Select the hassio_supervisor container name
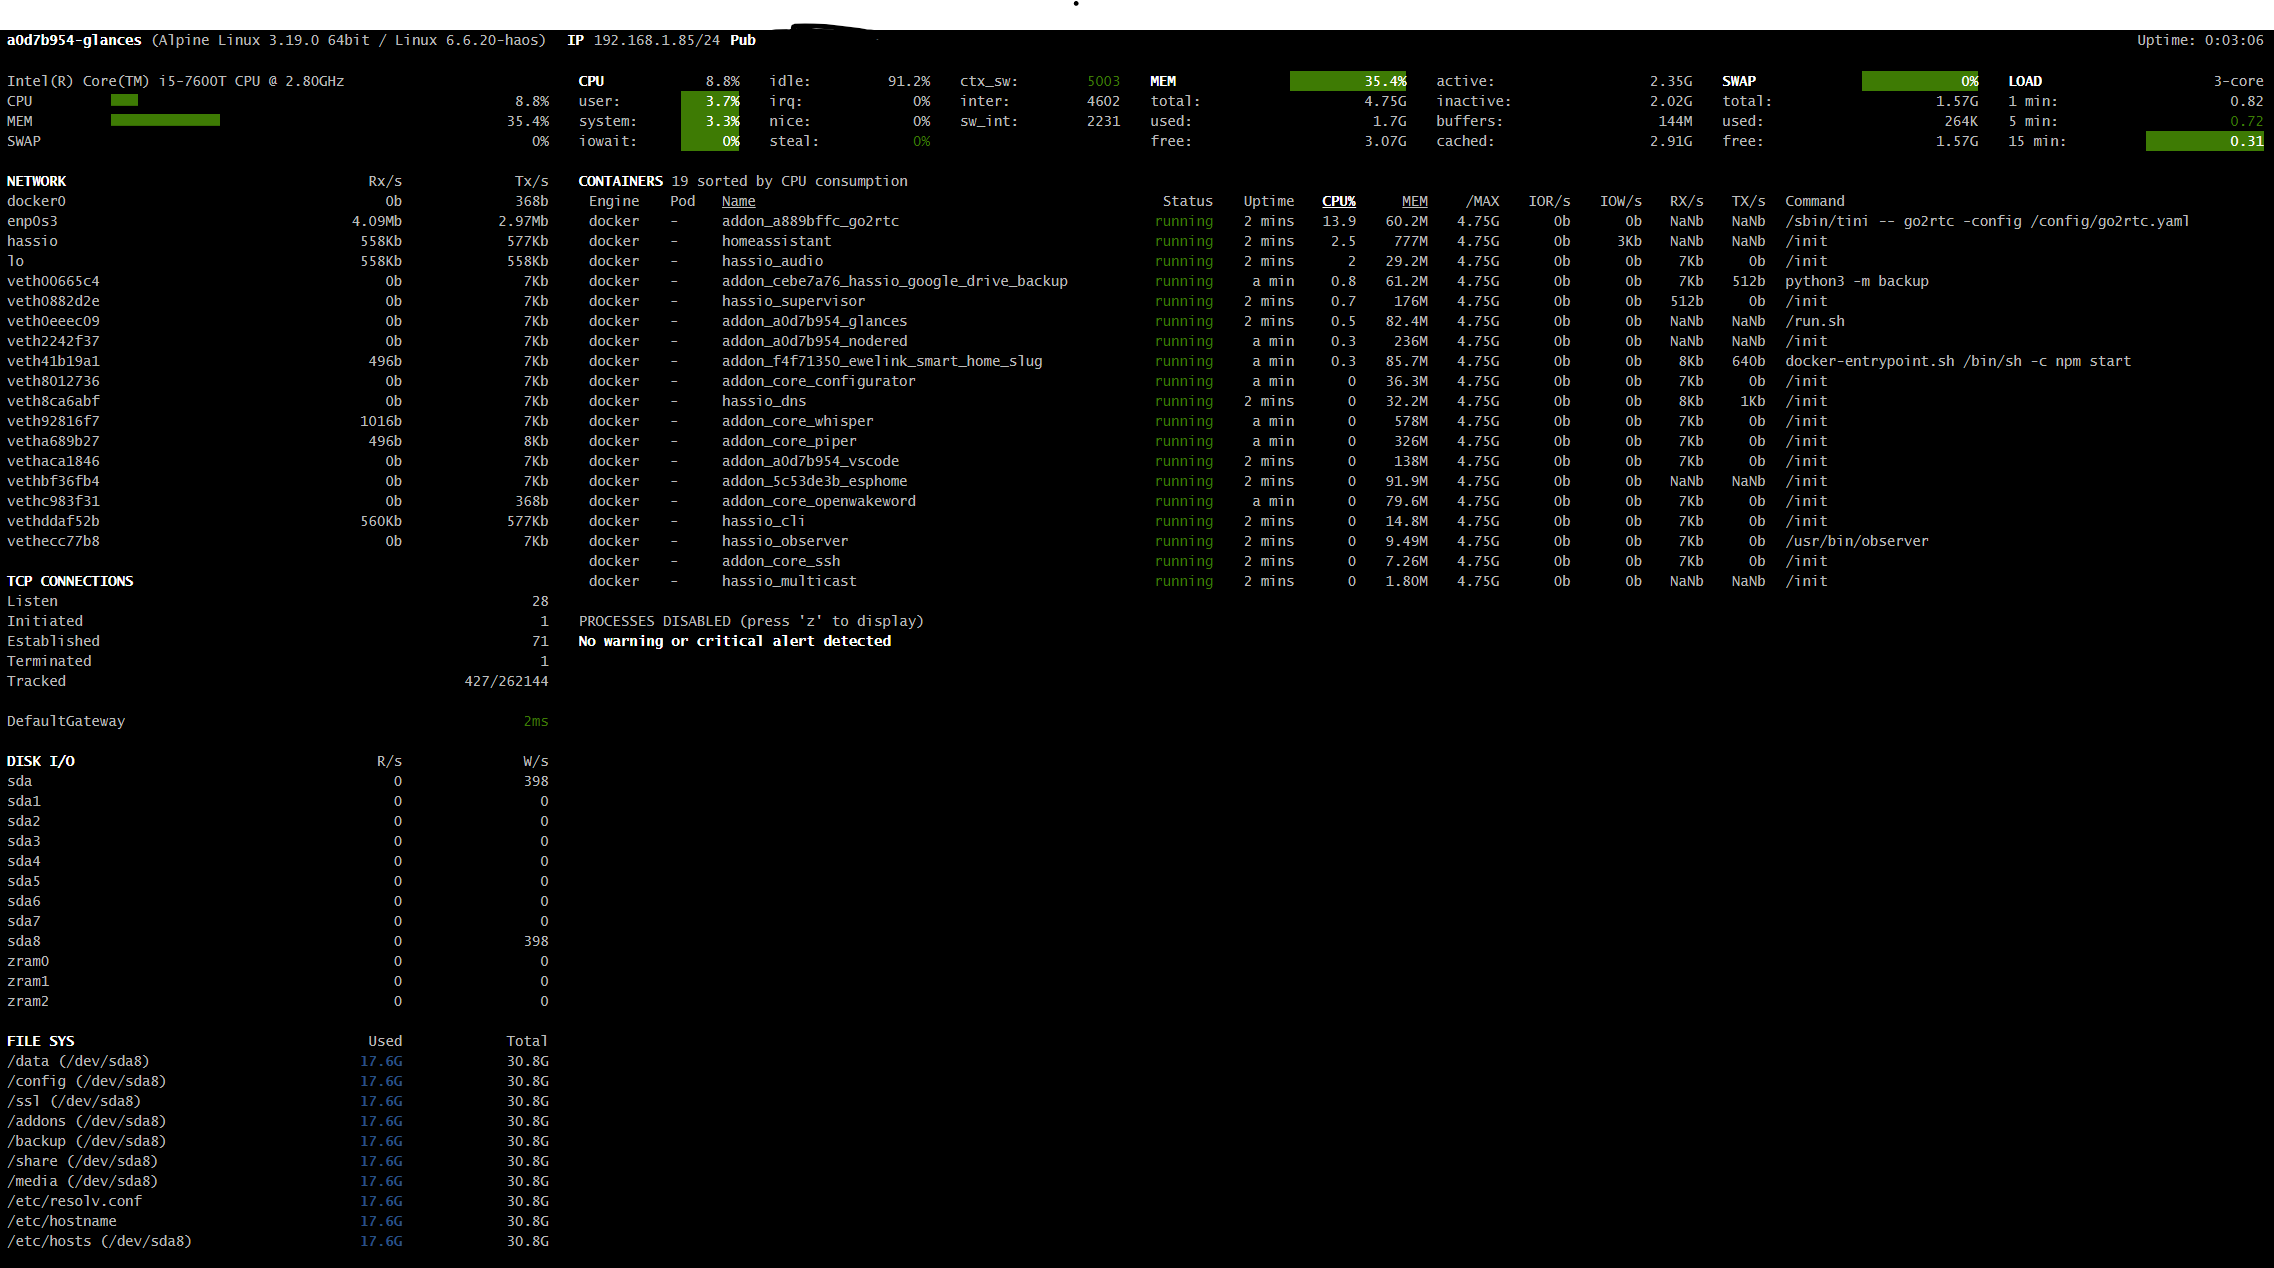This screenshot has width=2274, height=1268. pyautogui.click(x=793, y=301)
